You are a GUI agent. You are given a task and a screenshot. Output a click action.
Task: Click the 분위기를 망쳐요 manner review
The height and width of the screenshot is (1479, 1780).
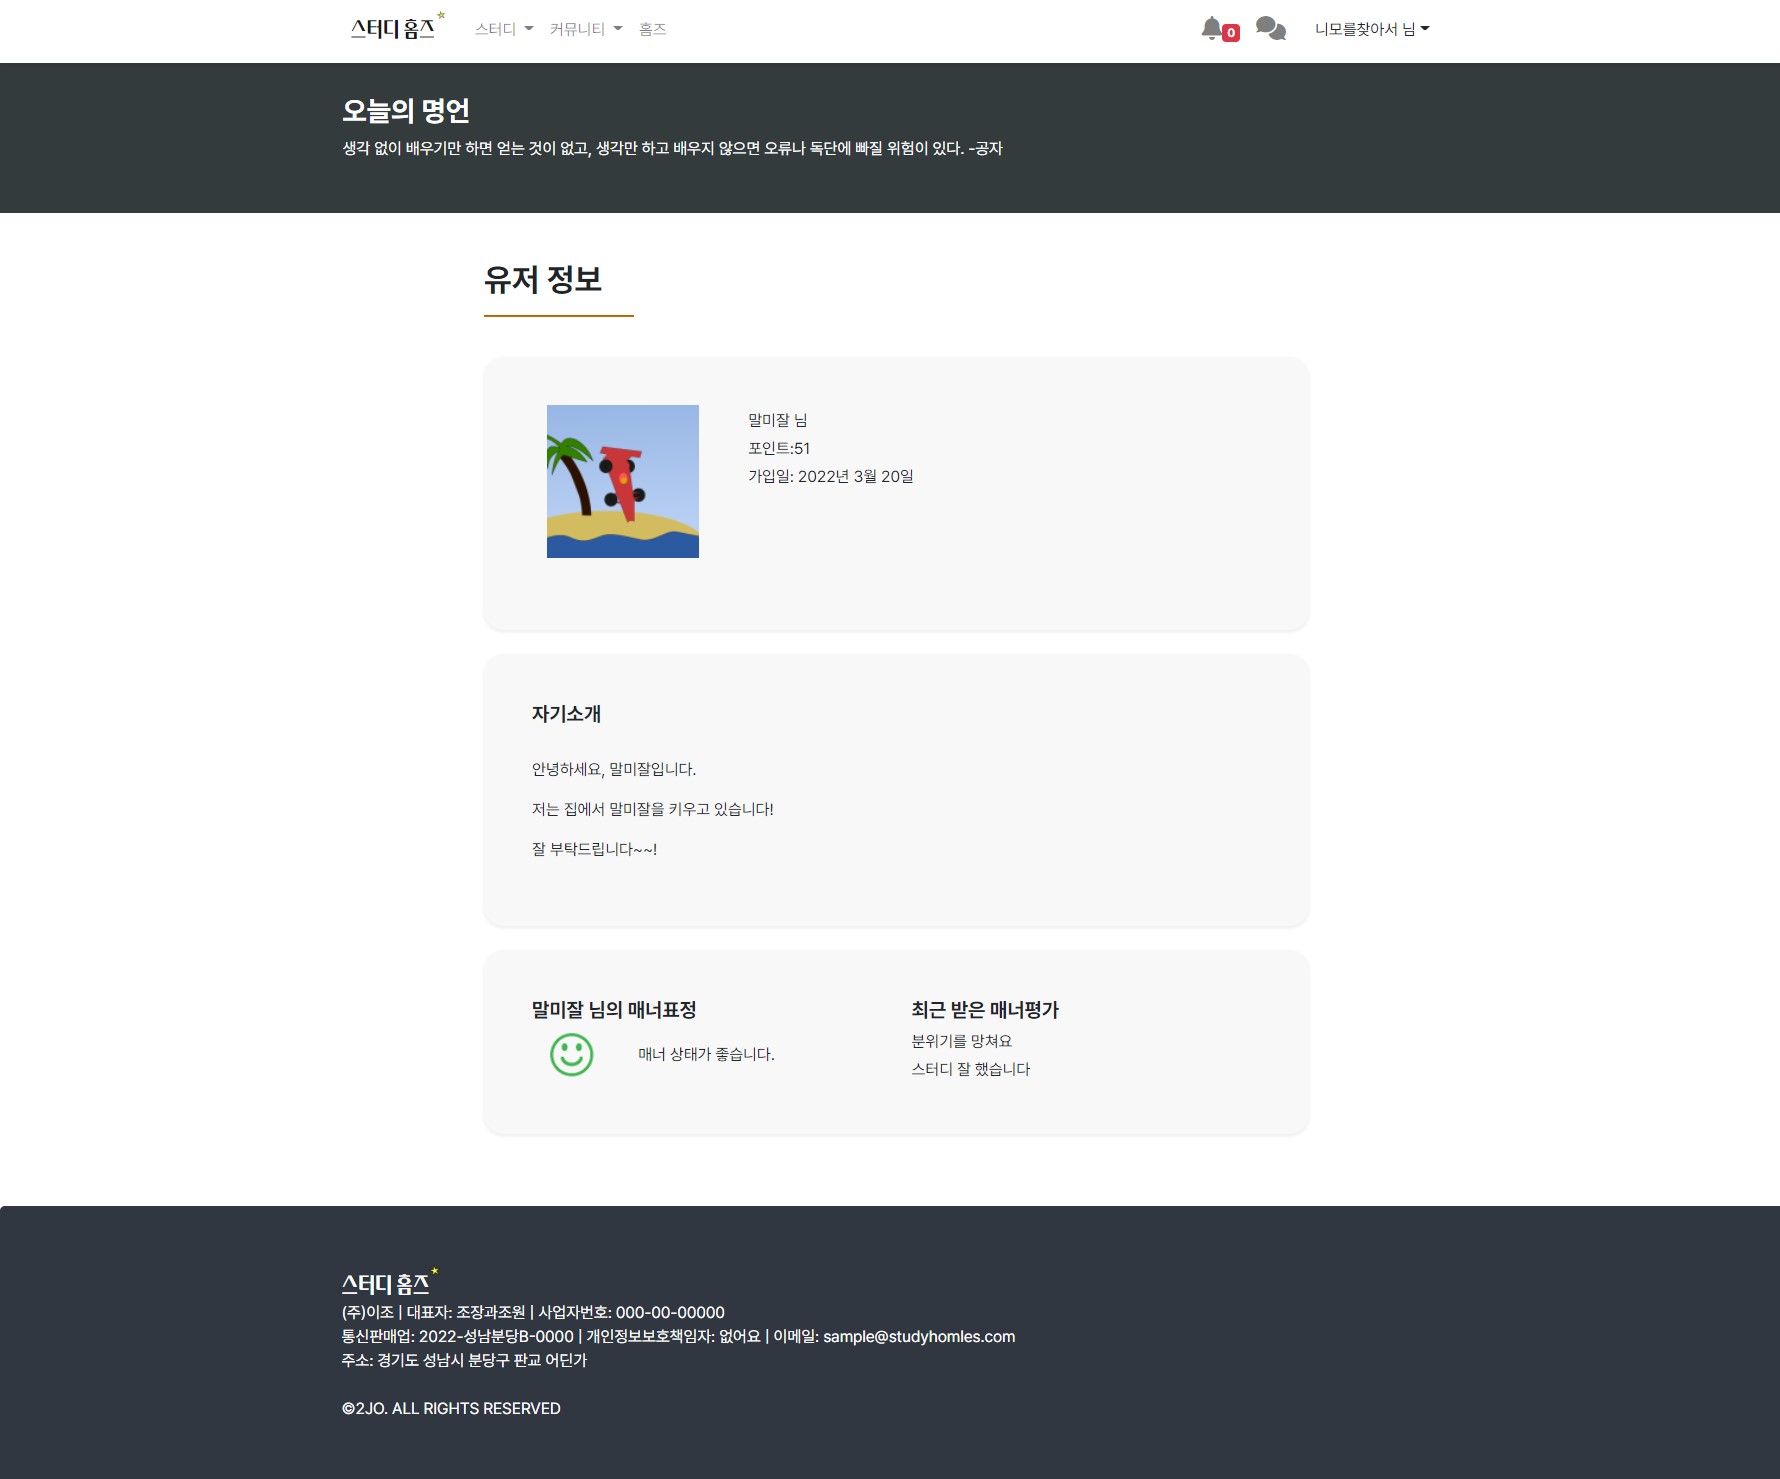[961, 1040]
